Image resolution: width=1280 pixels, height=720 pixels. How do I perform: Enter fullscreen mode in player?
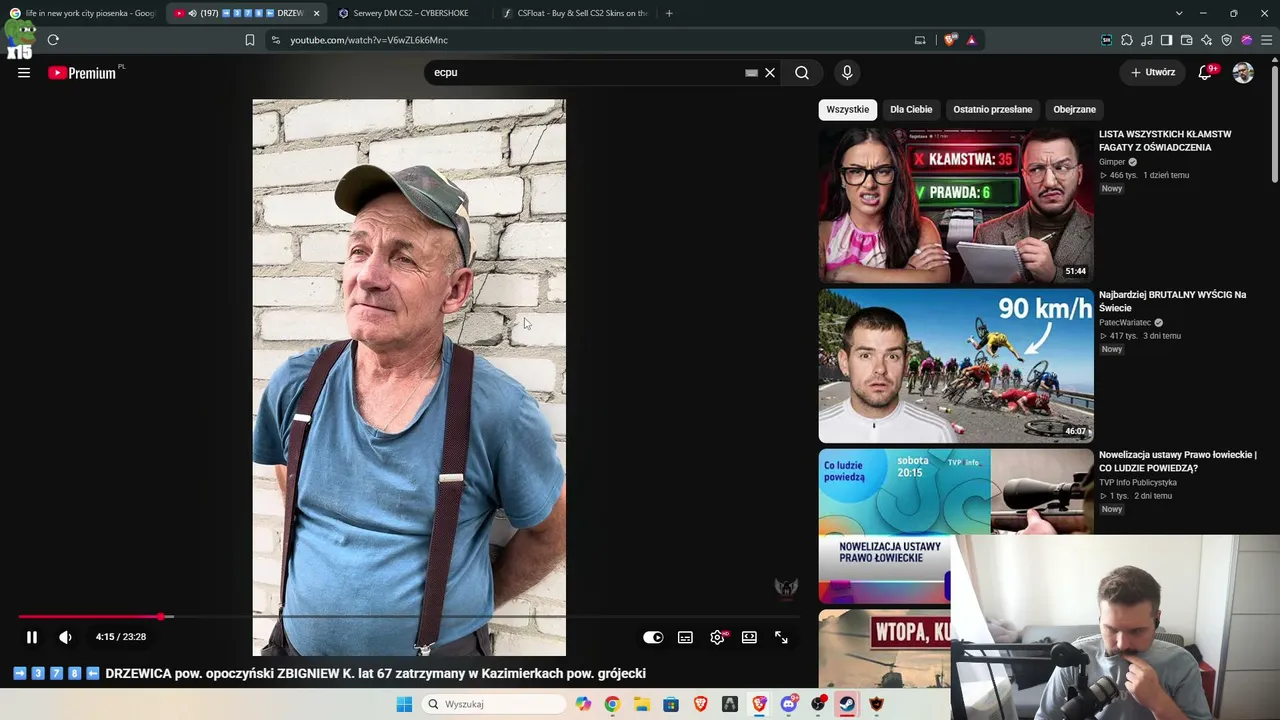781,637
